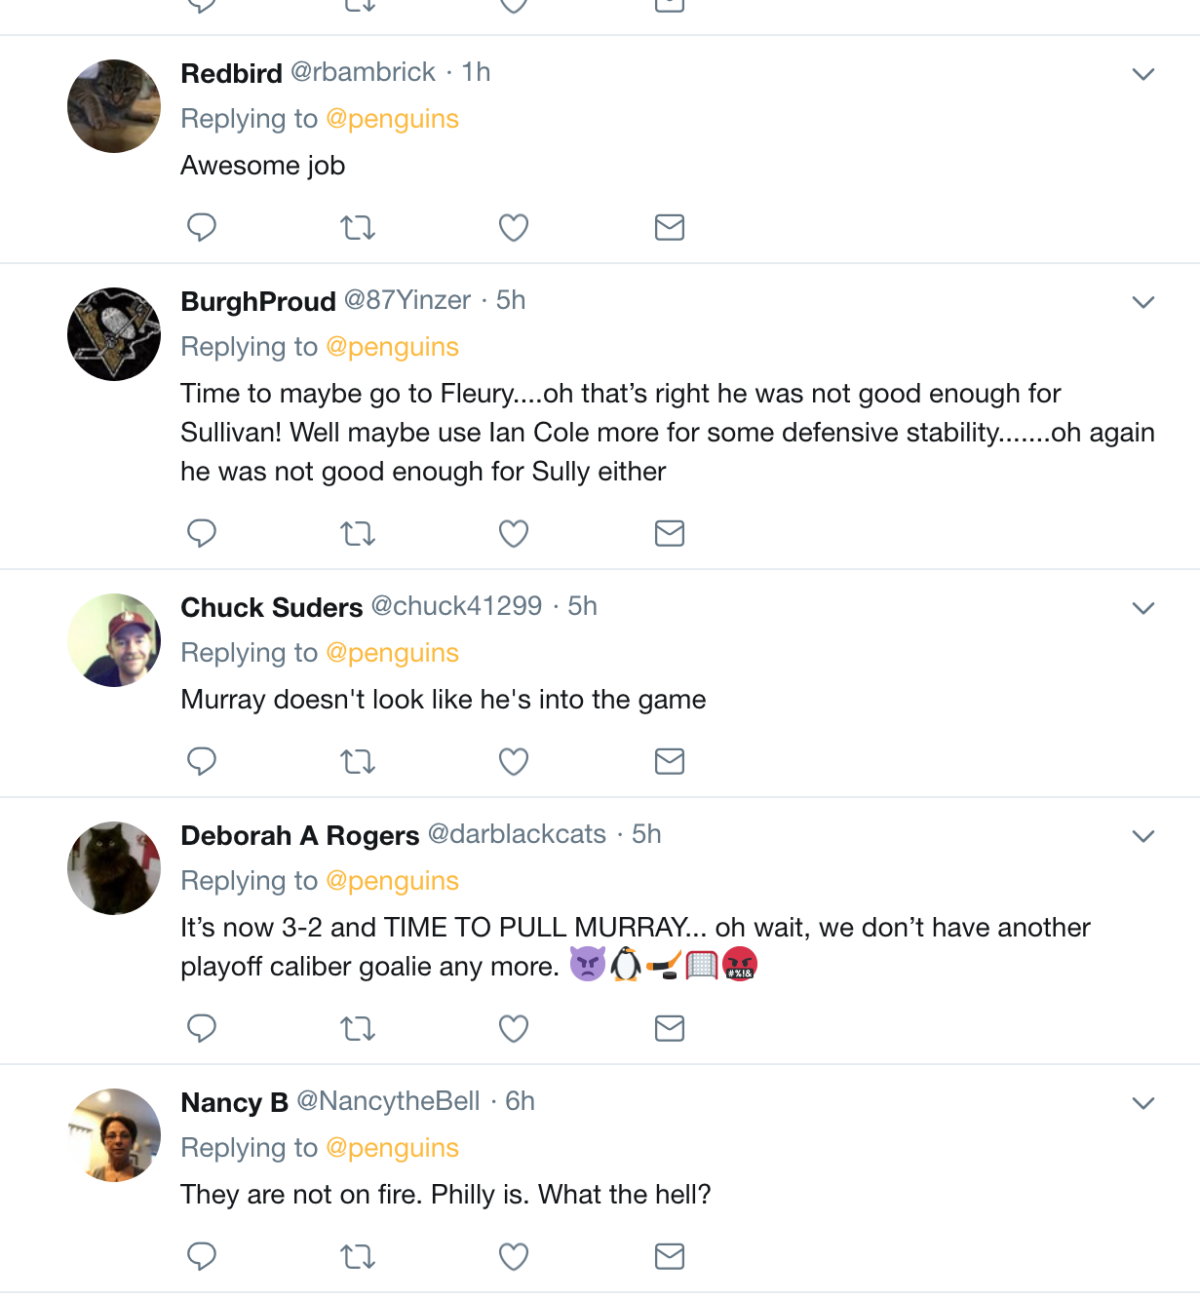Open Deborah A Rogers' black cat avatar

pos(114,868)
